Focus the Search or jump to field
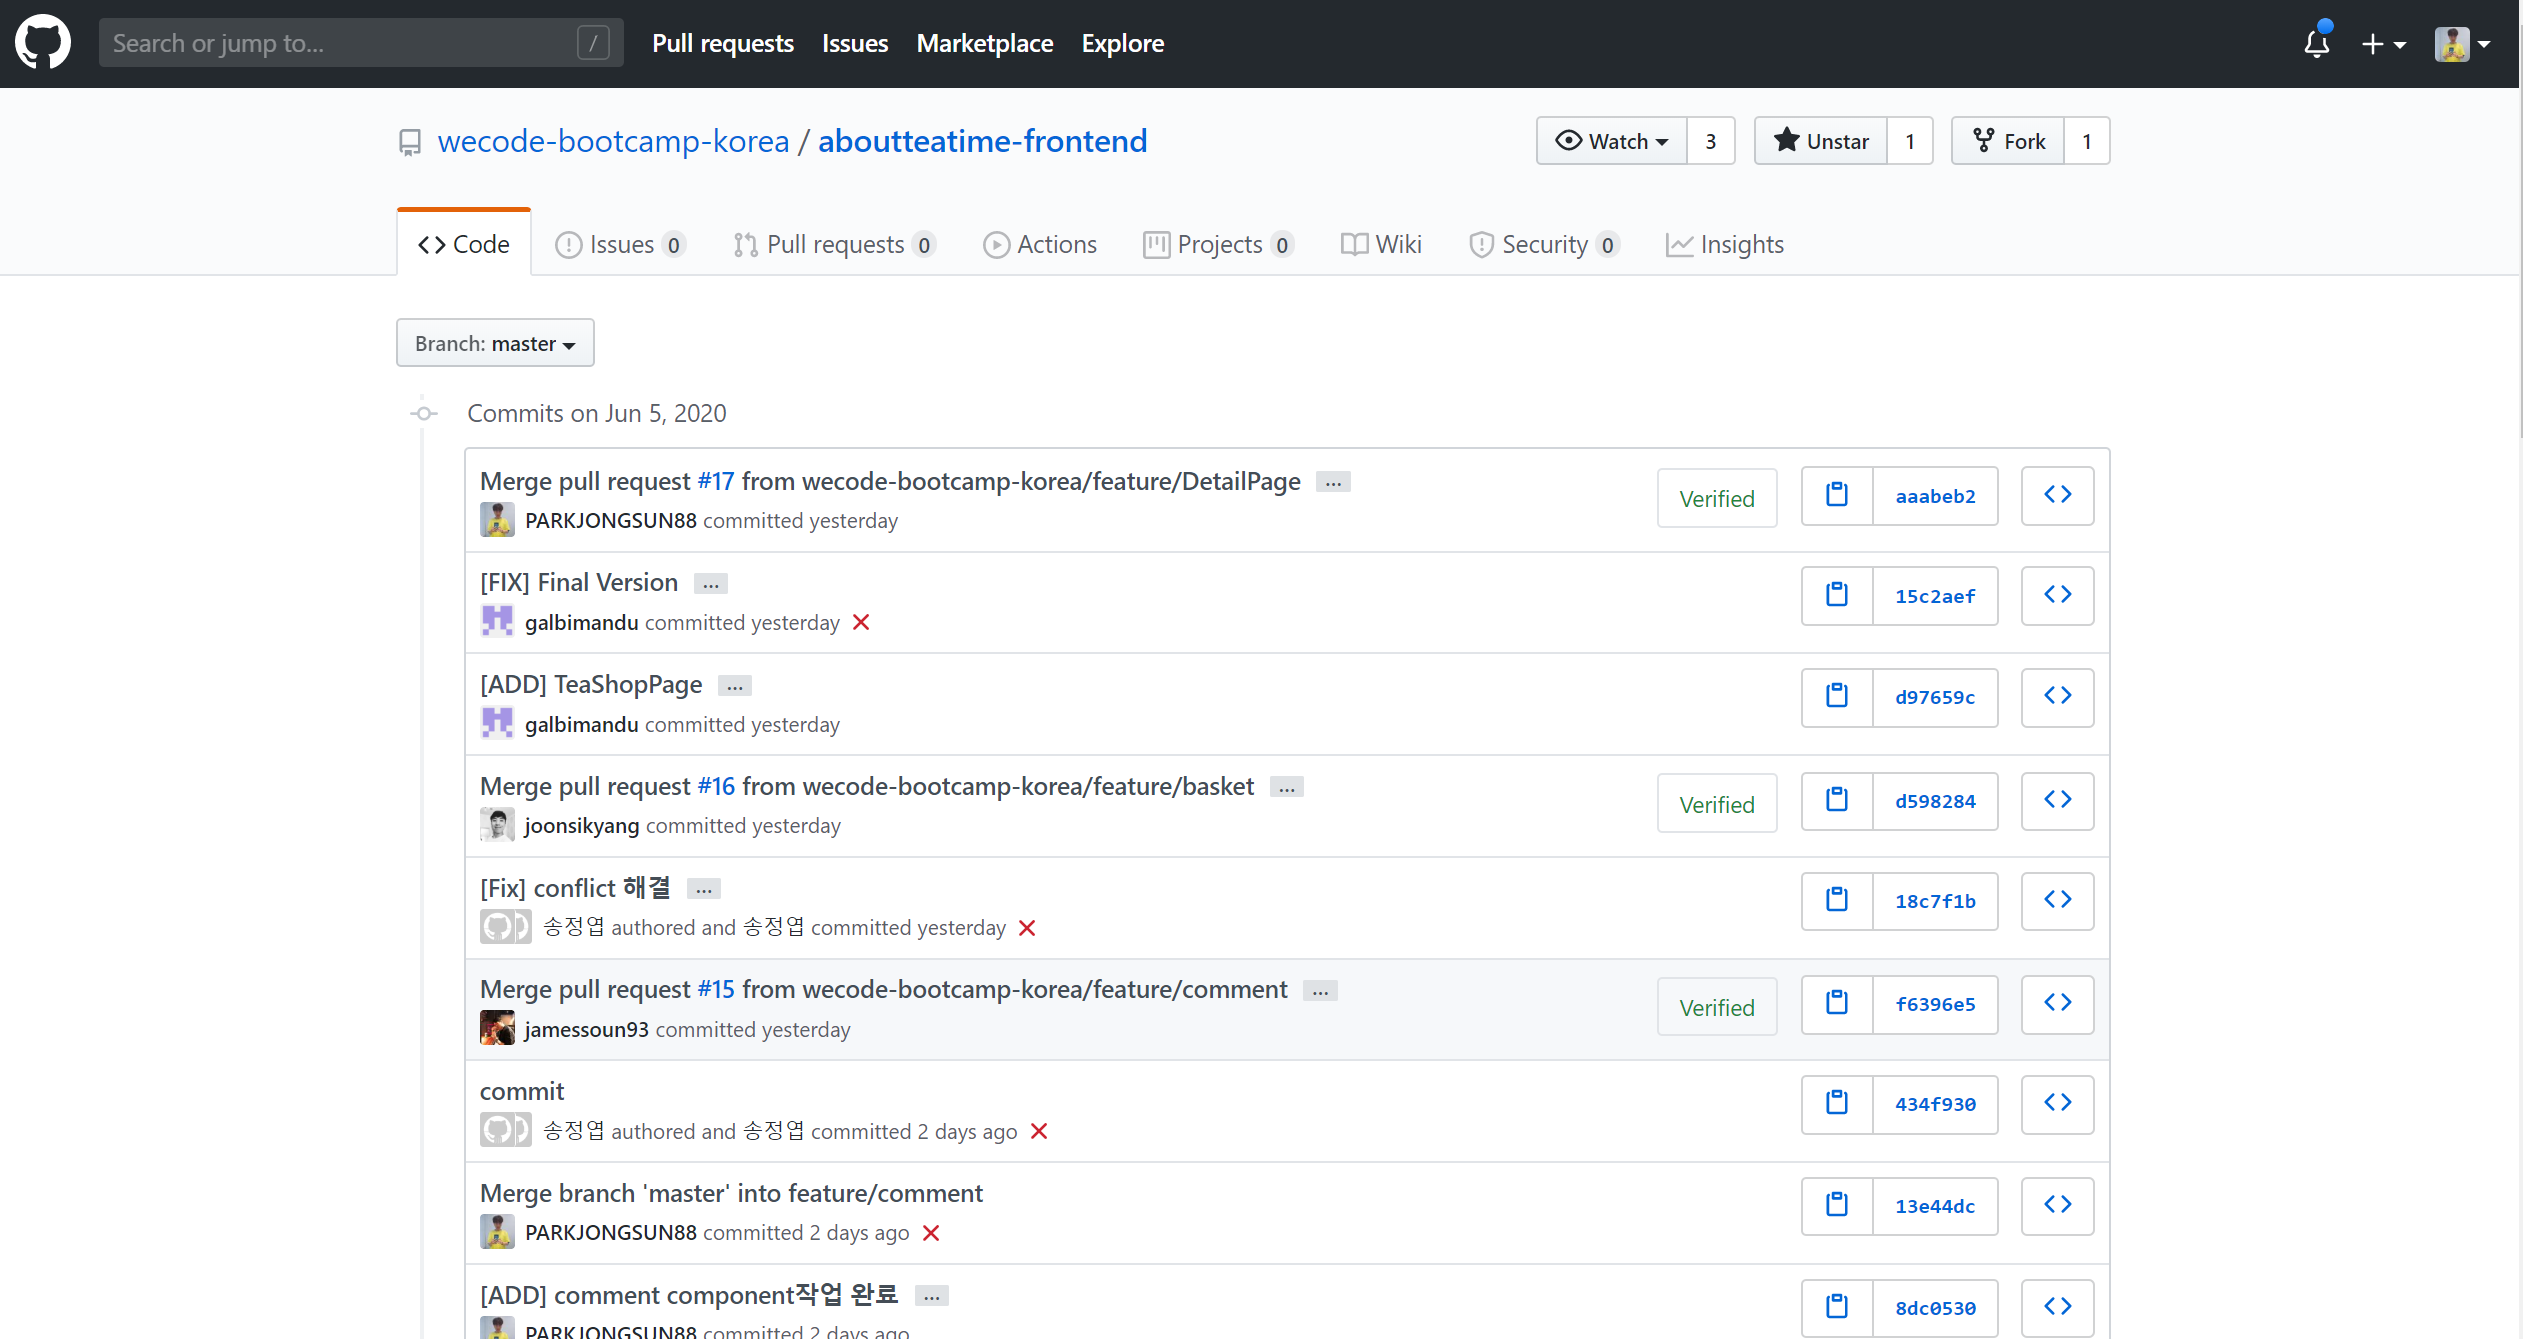Viewport: 2523px width, 1339px height. 361,43
